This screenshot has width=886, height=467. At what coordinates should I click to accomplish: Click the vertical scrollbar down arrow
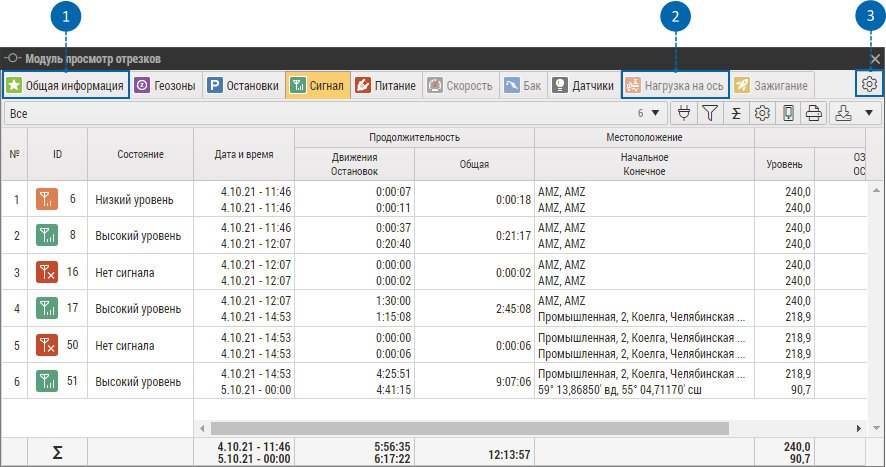(876, 428)
